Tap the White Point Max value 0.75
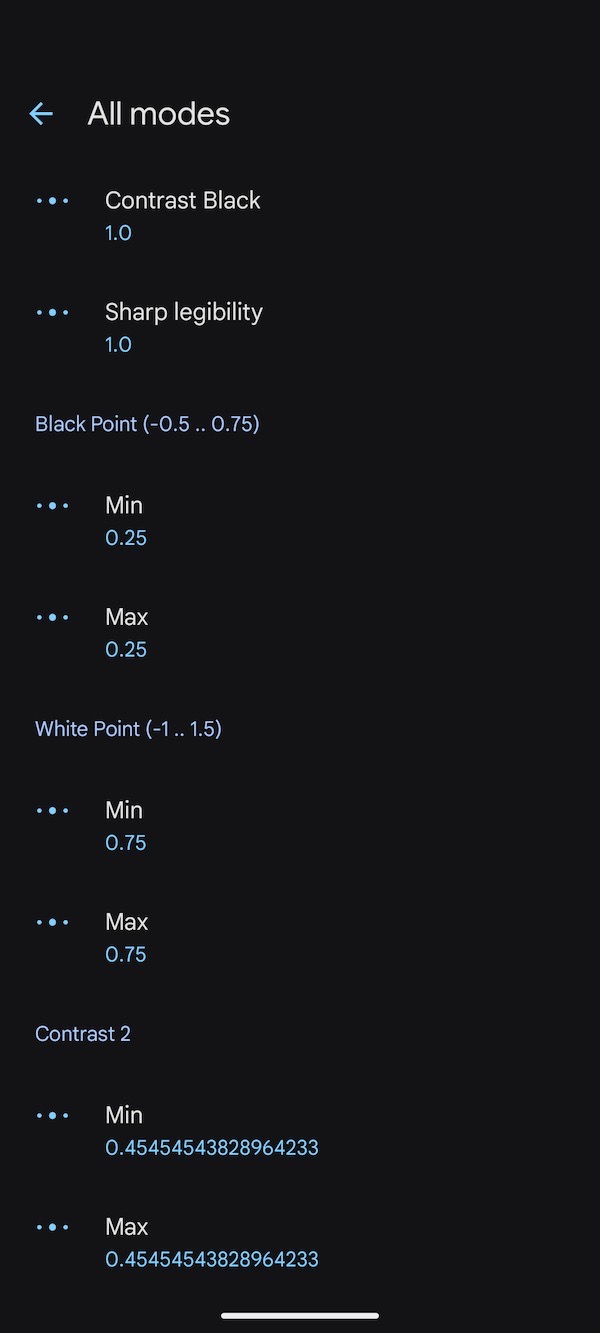The height and width of the screenshot is (1333, 600). pyautogui.click(x=126, y=954)
